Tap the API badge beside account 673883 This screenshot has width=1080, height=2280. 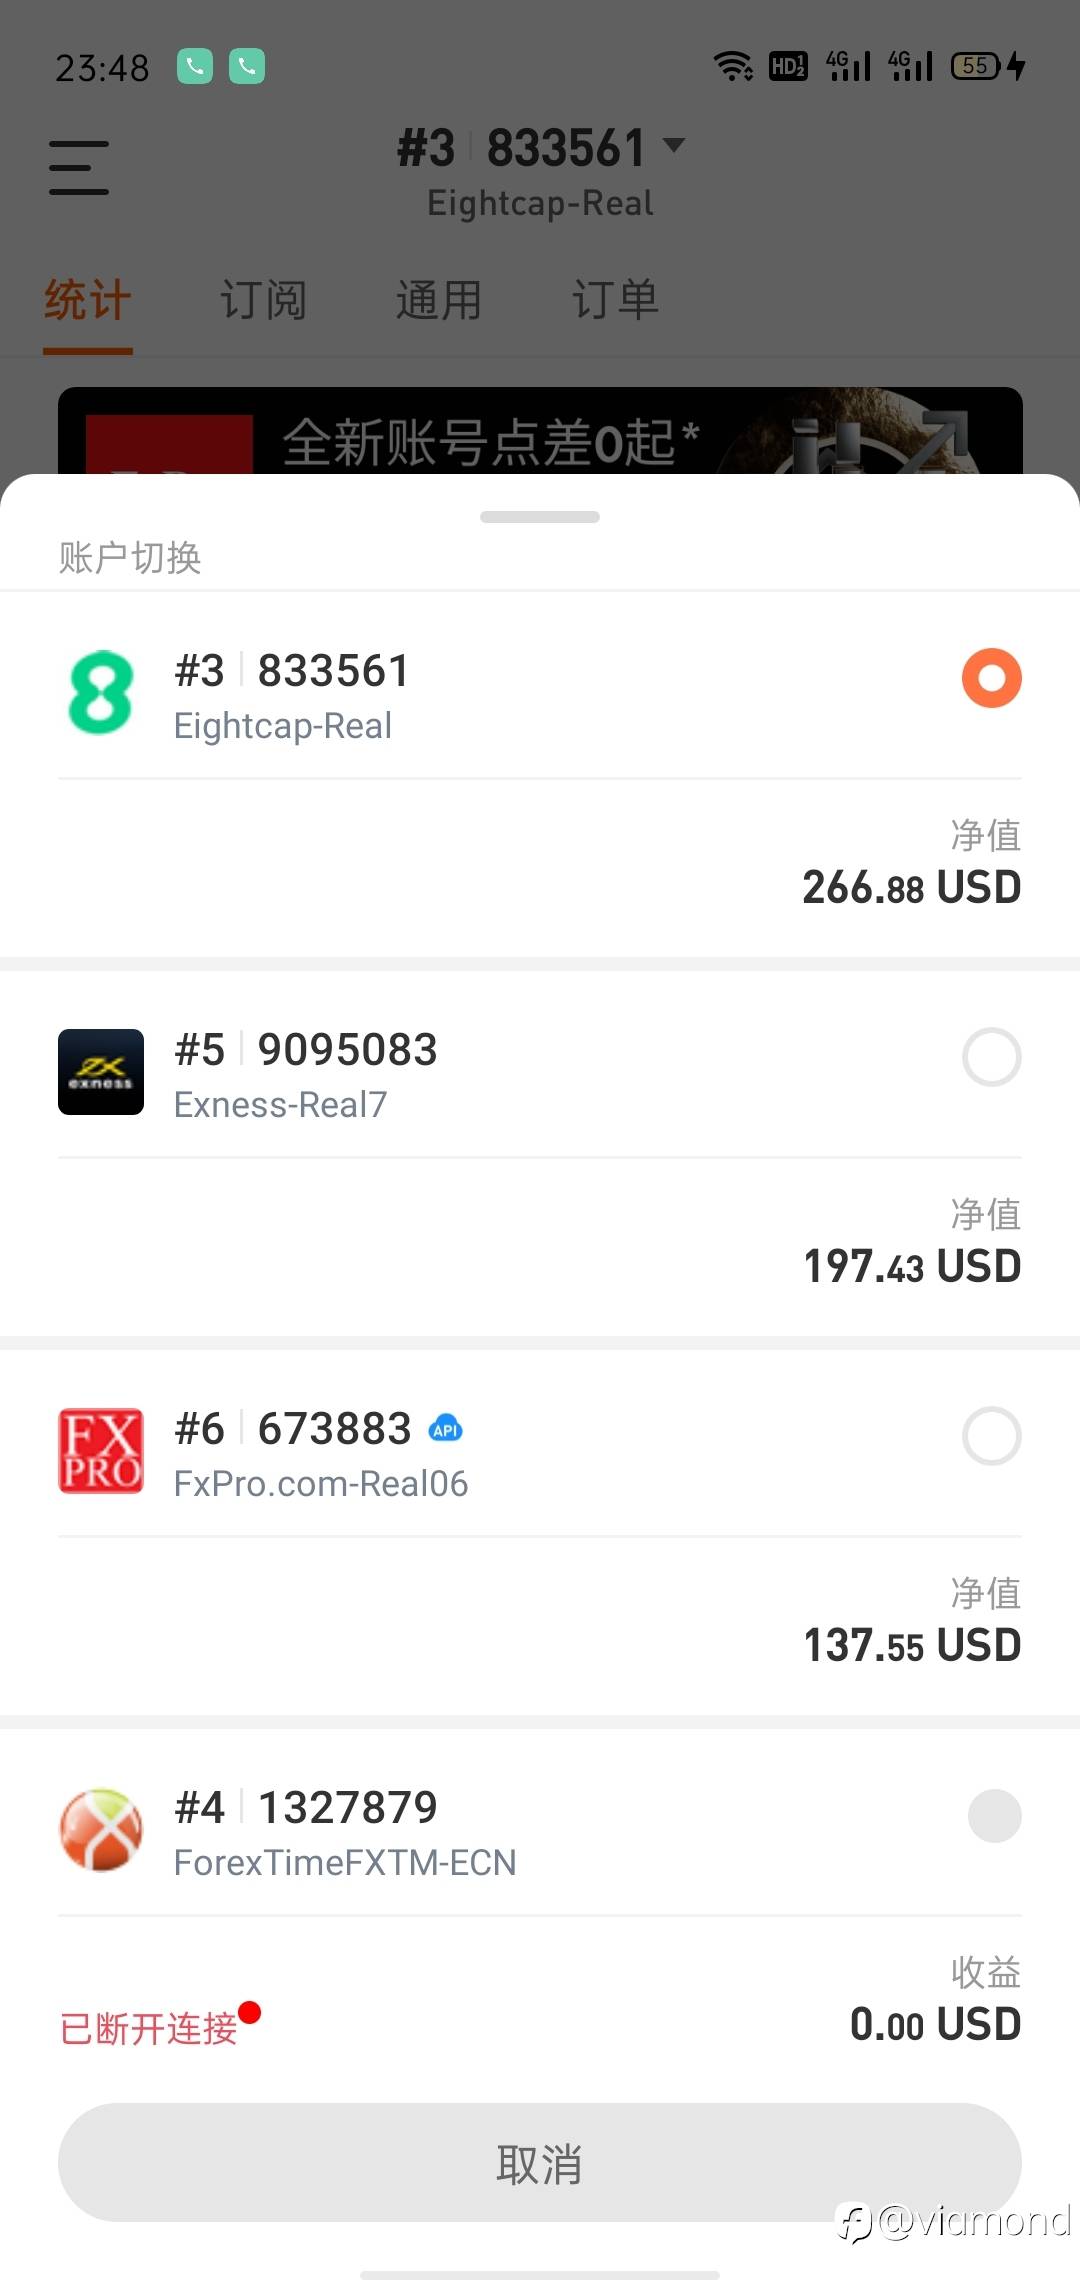tap(445, 1429)
